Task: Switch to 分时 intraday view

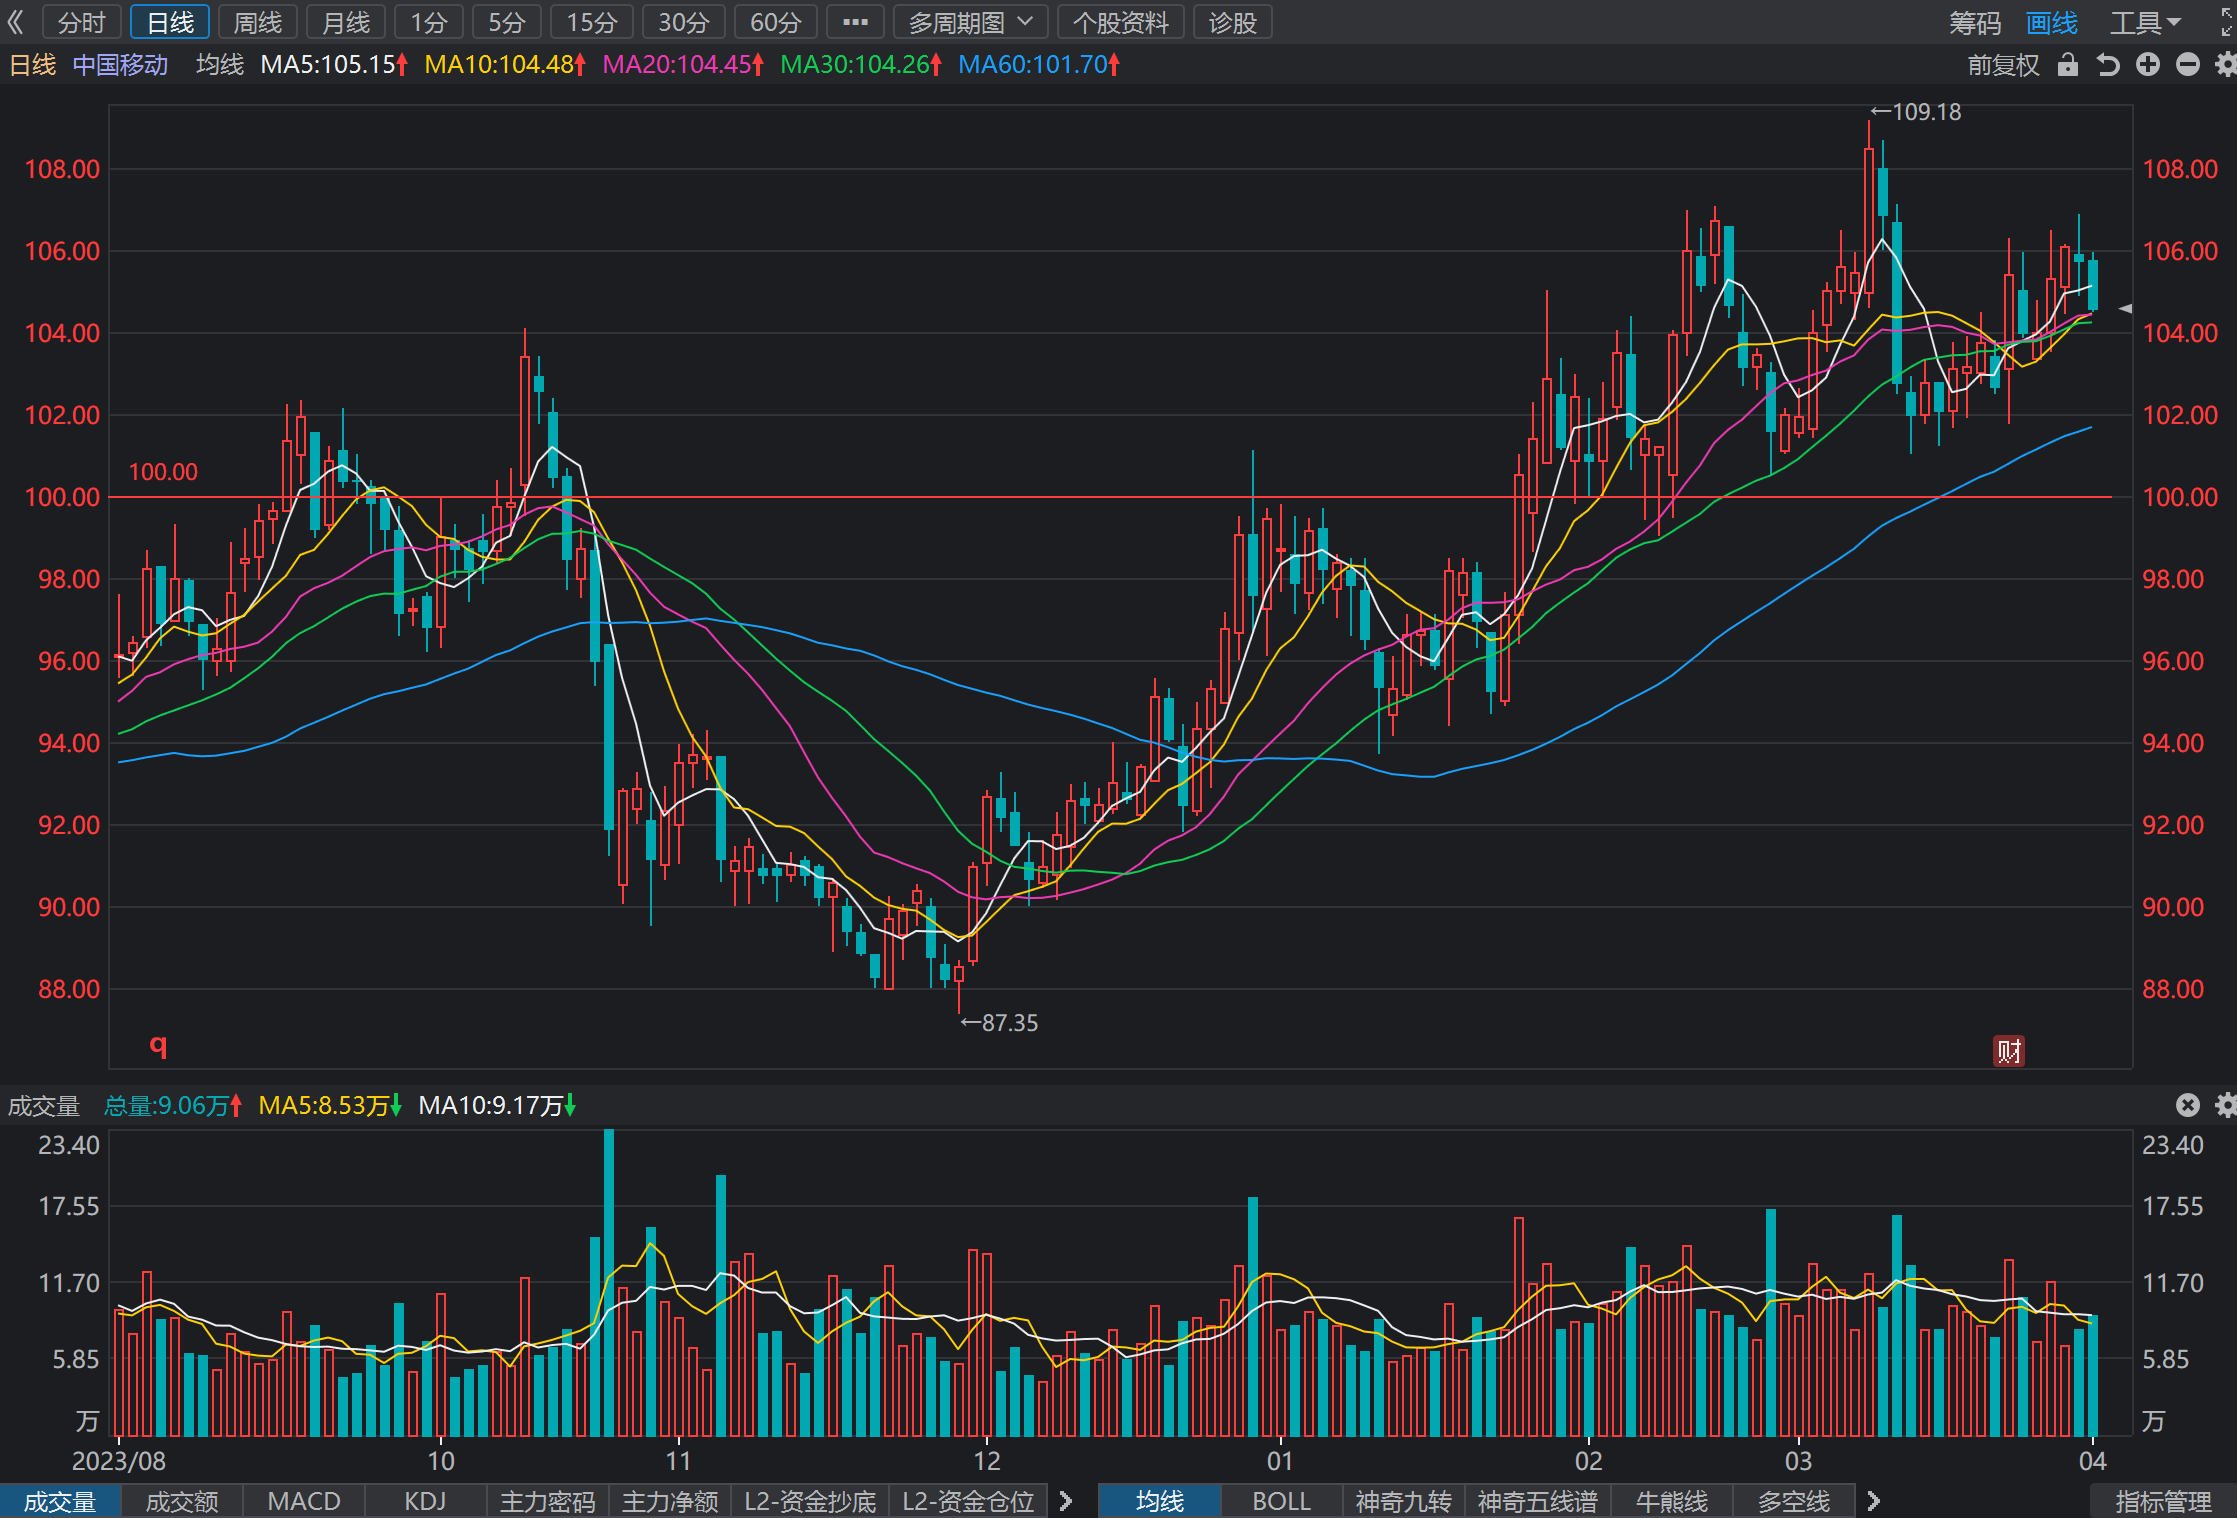Action: 82,22
